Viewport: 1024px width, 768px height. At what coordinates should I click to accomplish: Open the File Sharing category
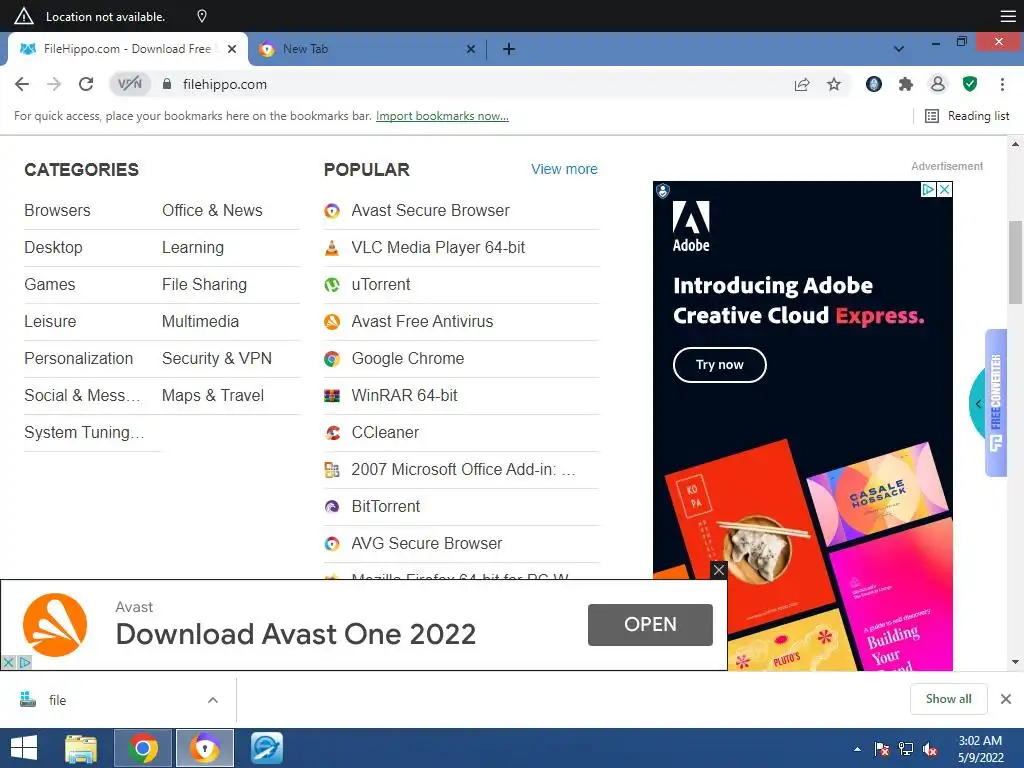(x=204, y=285)
